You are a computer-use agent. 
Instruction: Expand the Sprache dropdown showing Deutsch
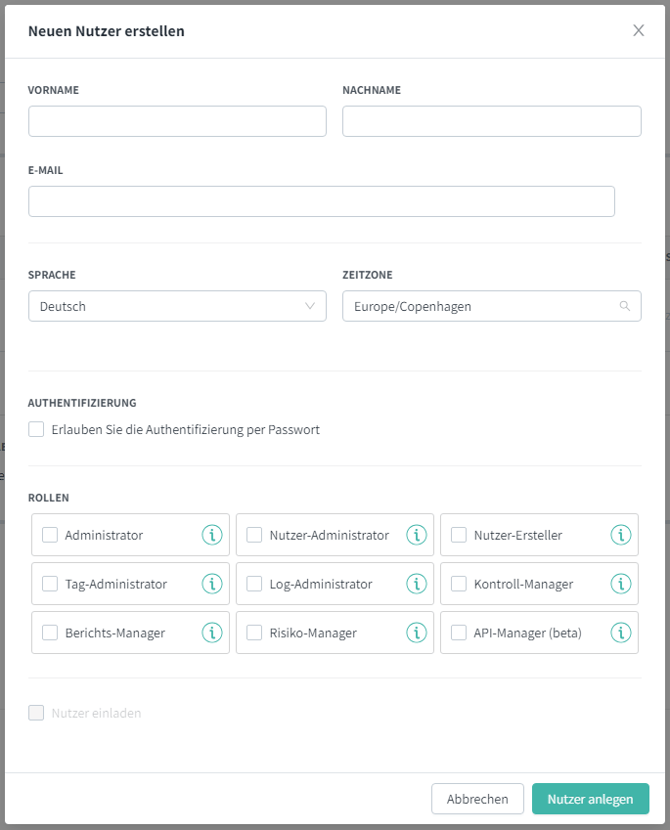[177, 306]
